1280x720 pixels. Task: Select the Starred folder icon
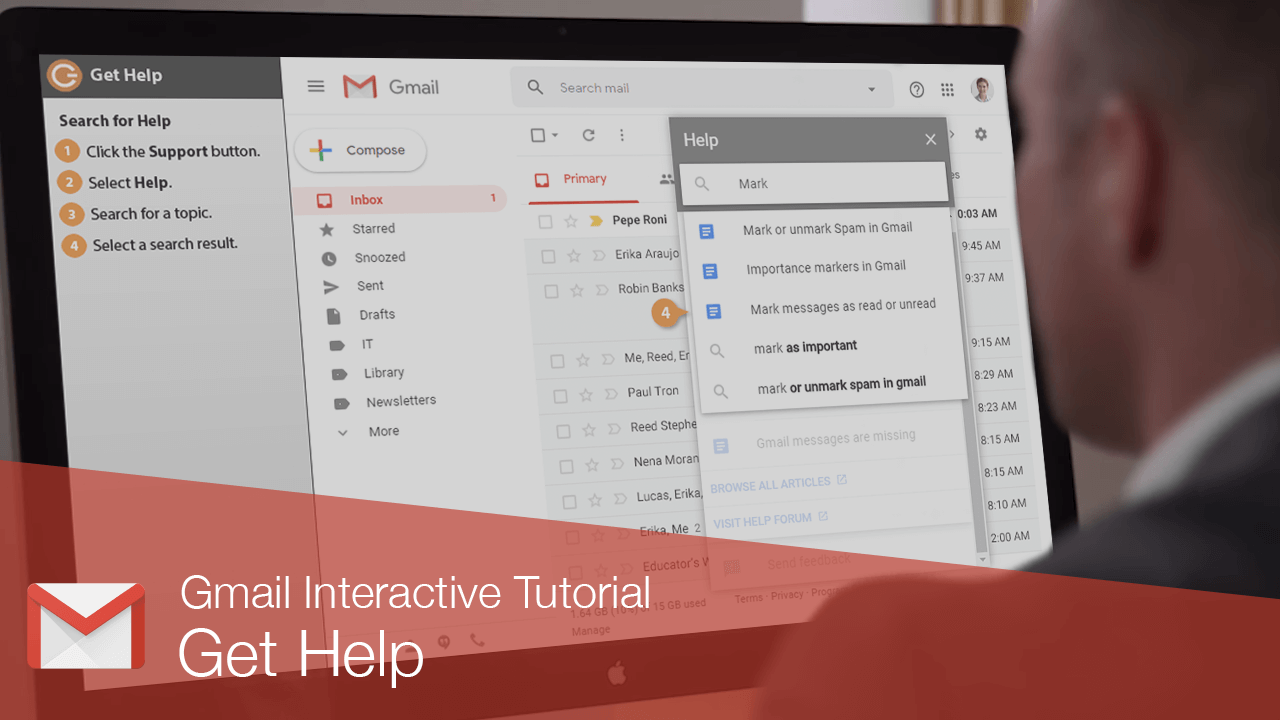coord(328,228)
